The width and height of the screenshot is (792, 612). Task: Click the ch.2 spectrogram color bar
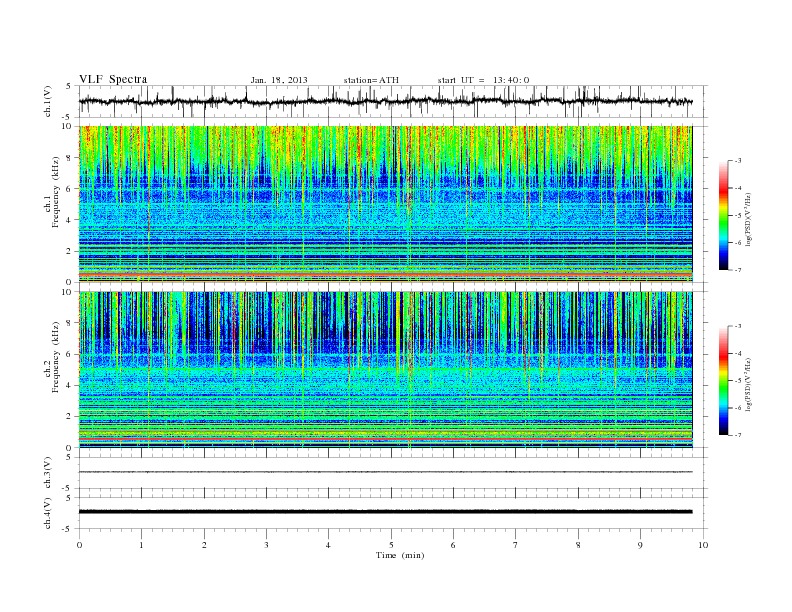[723, 380]
